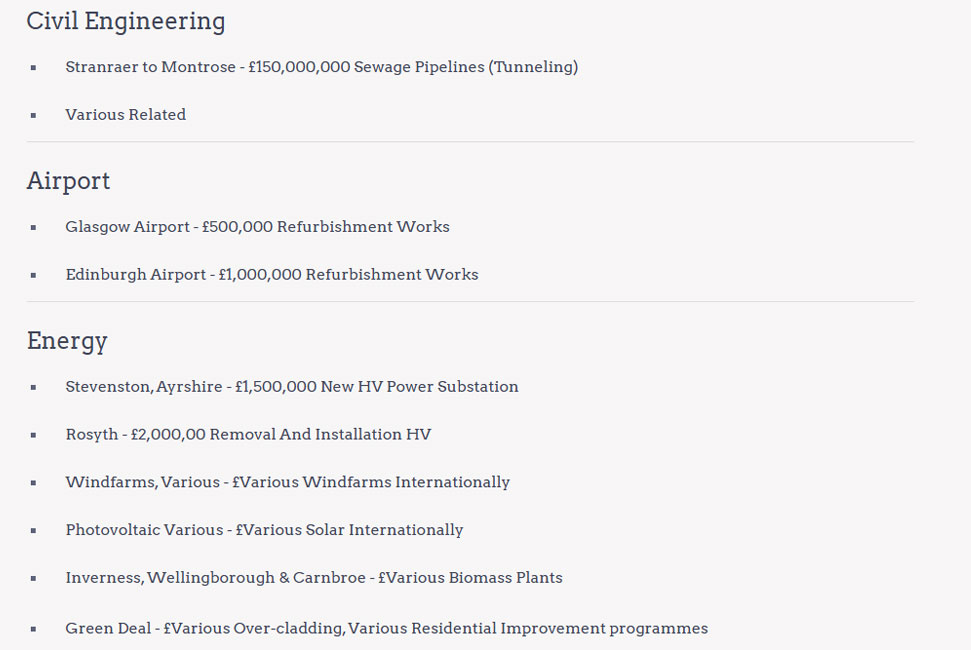Select Glasgow Airport Refurbishment Works entry

(x=258, y=227)
